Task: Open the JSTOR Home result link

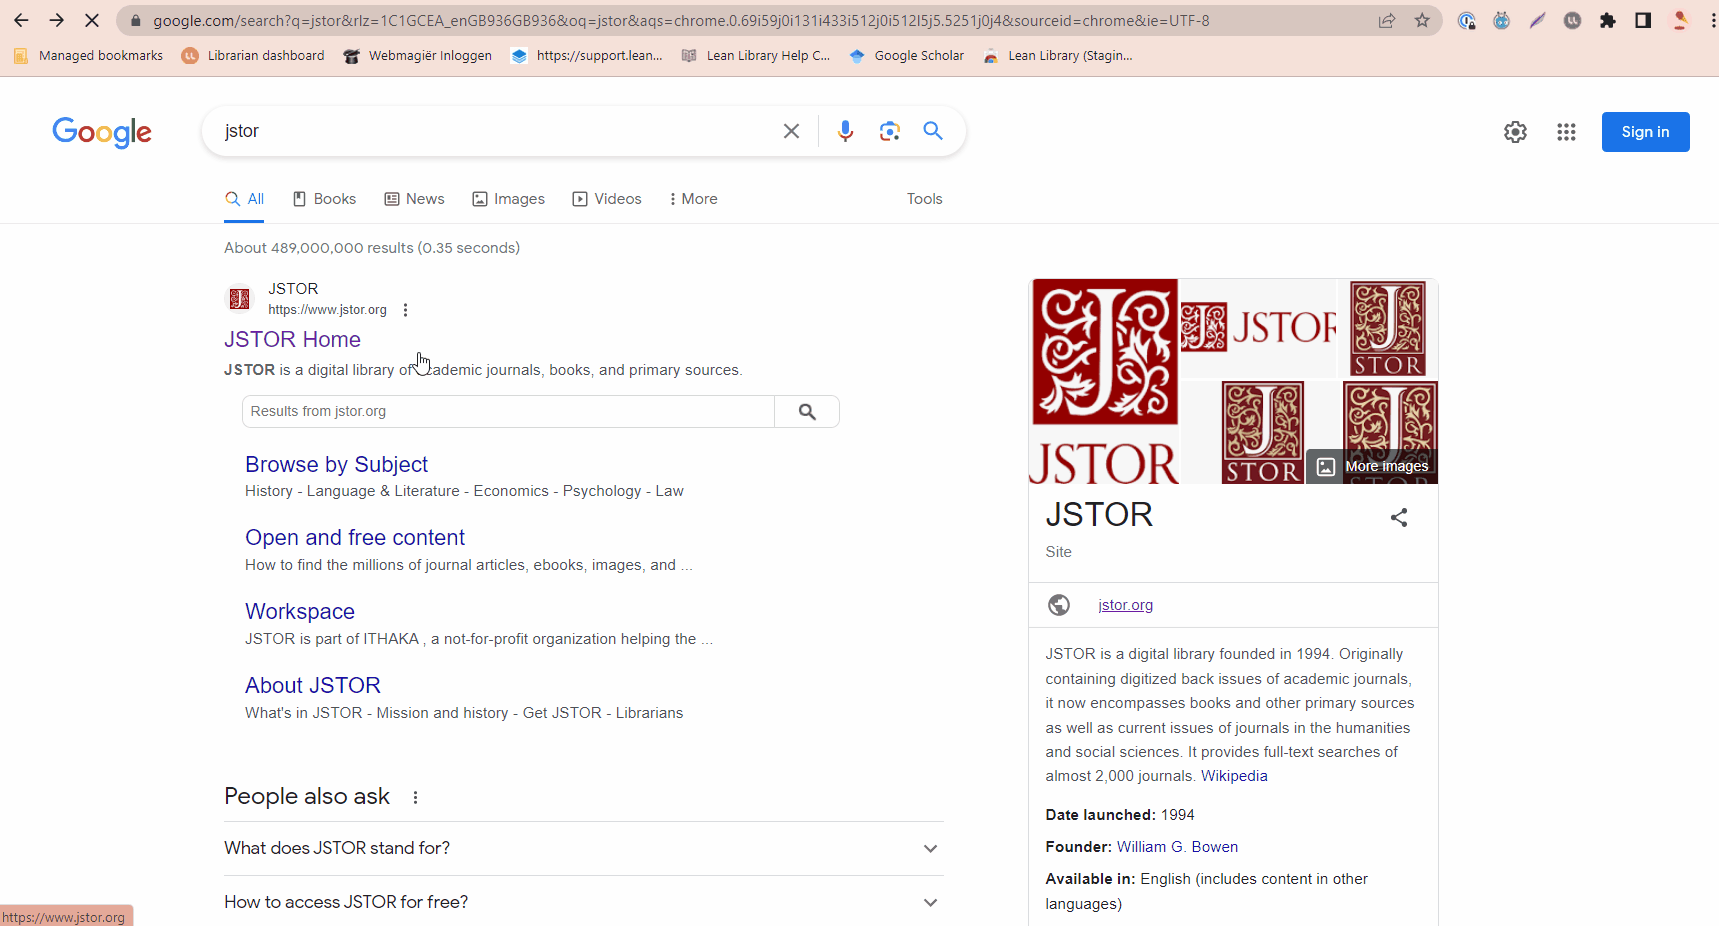Action: pos(292,340)
